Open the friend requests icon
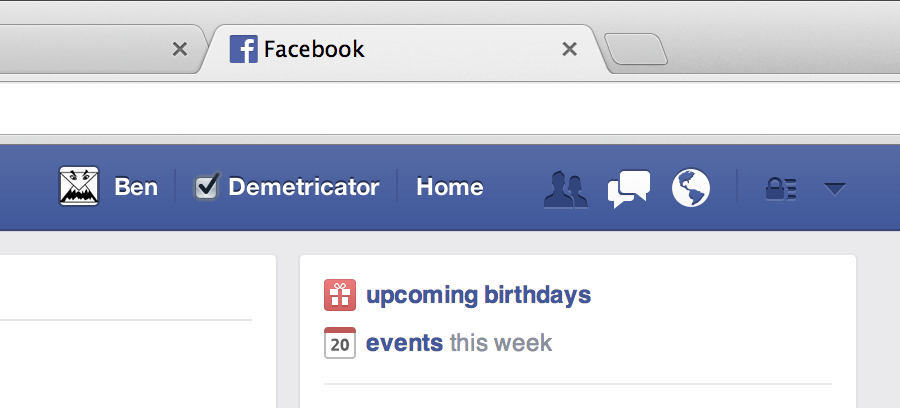900x408 pixels. (566, 189)
